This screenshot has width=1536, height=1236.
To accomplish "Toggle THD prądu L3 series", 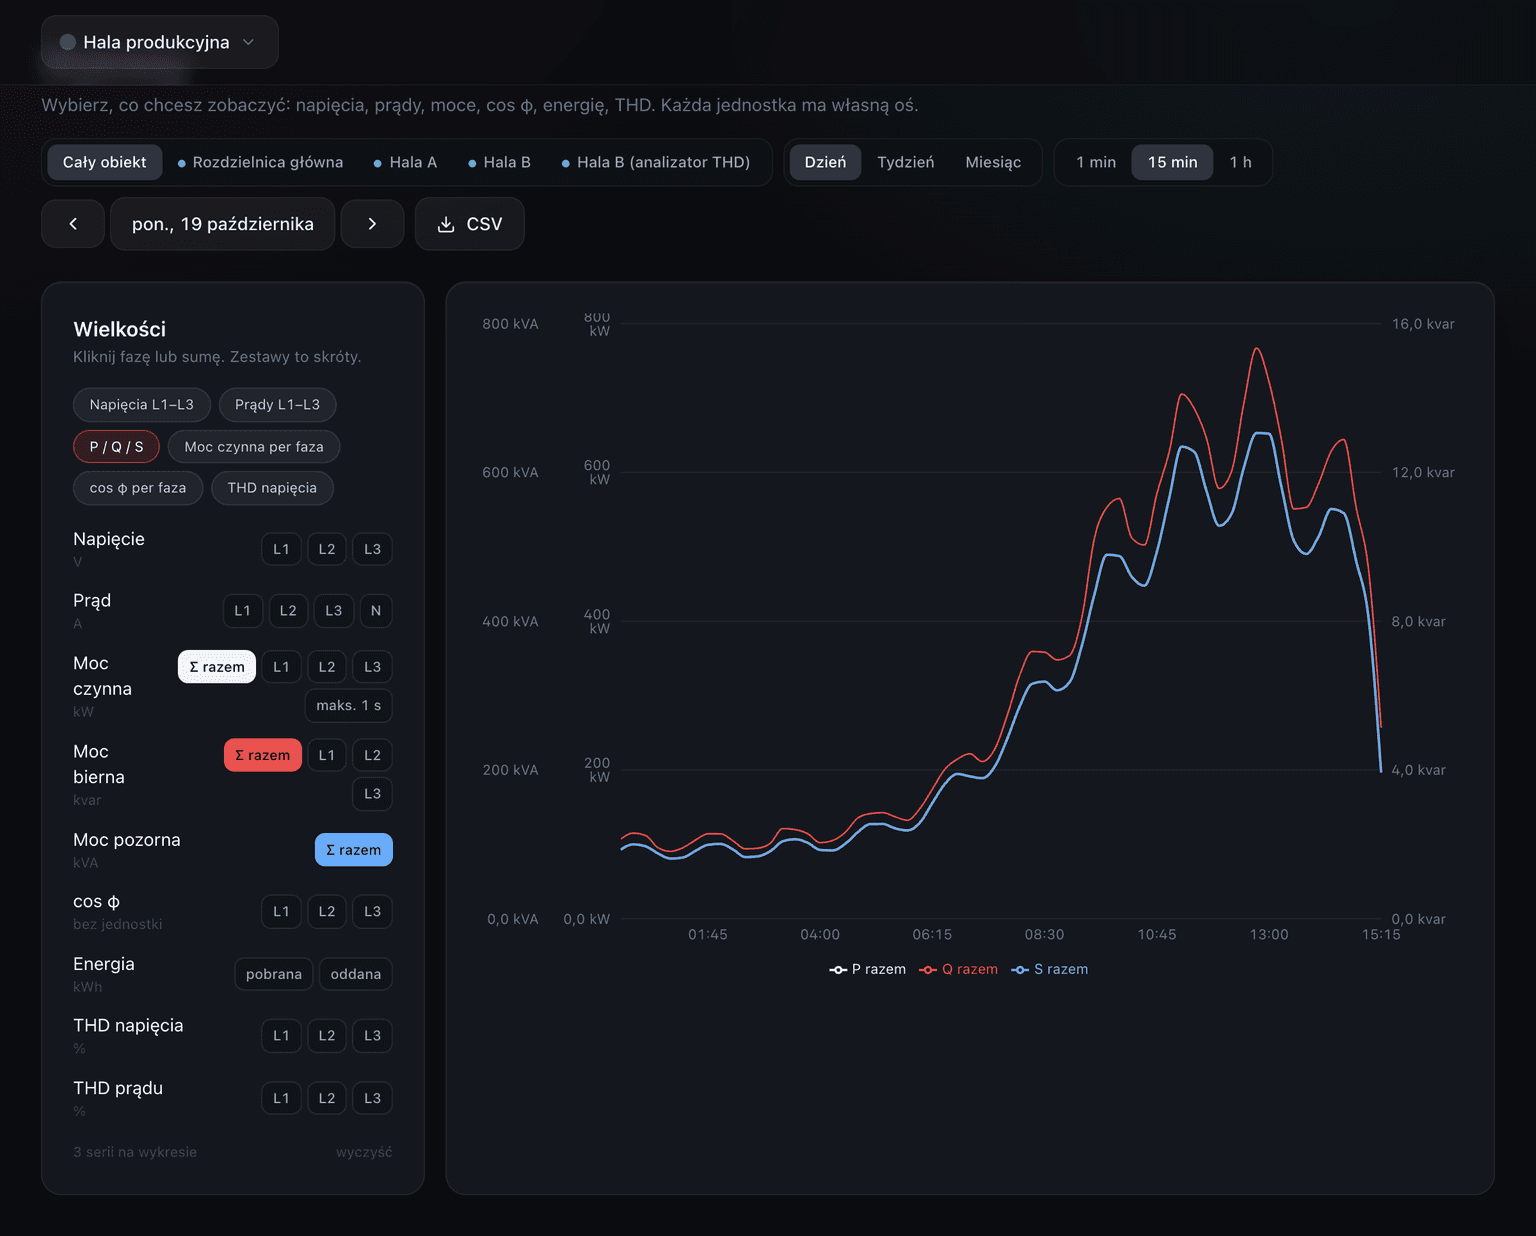I will (x=372, y=1098).
